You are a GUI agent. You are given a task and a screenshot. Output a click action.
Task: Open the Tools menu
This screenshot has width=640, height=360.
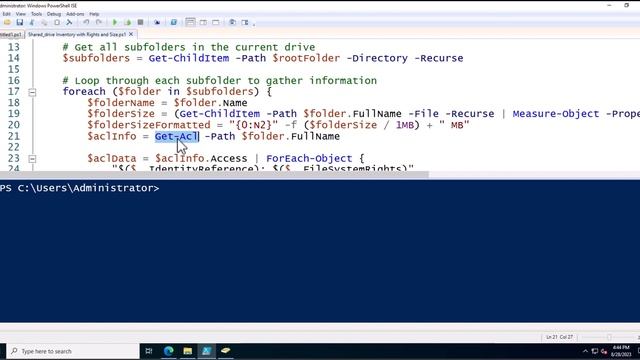click(x=36, y=14)
